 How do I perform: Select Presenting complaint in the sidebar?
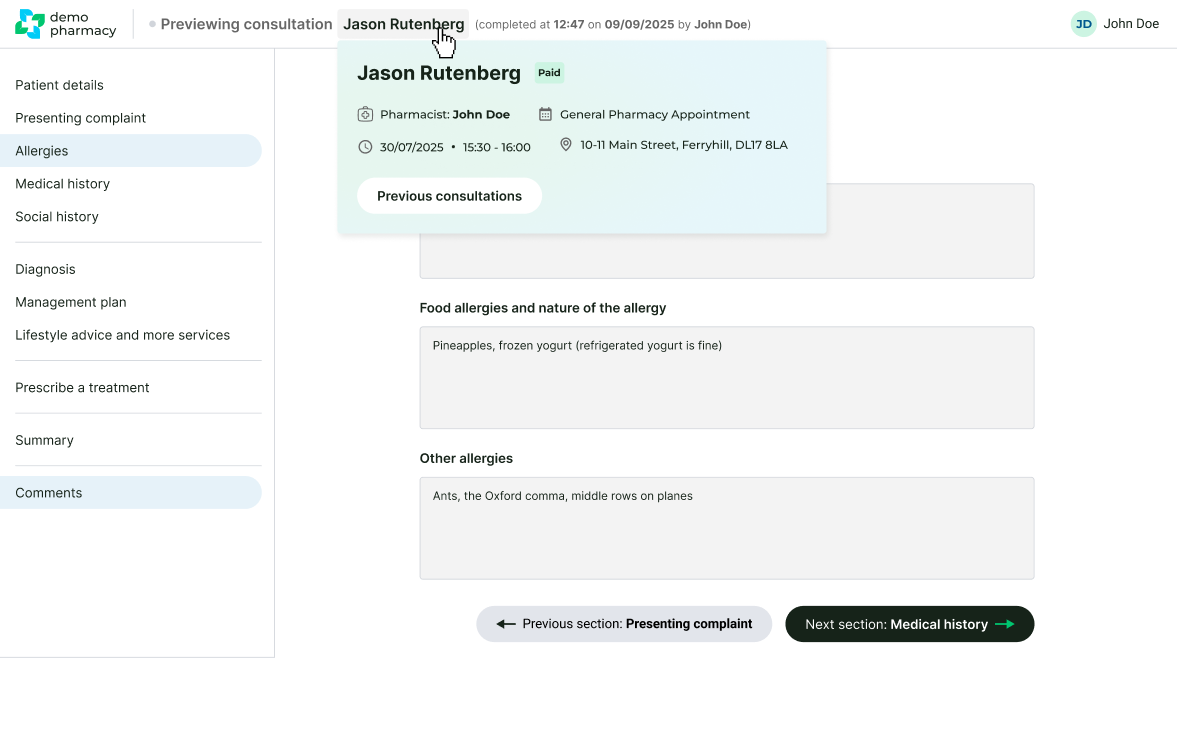coord(80,118)
